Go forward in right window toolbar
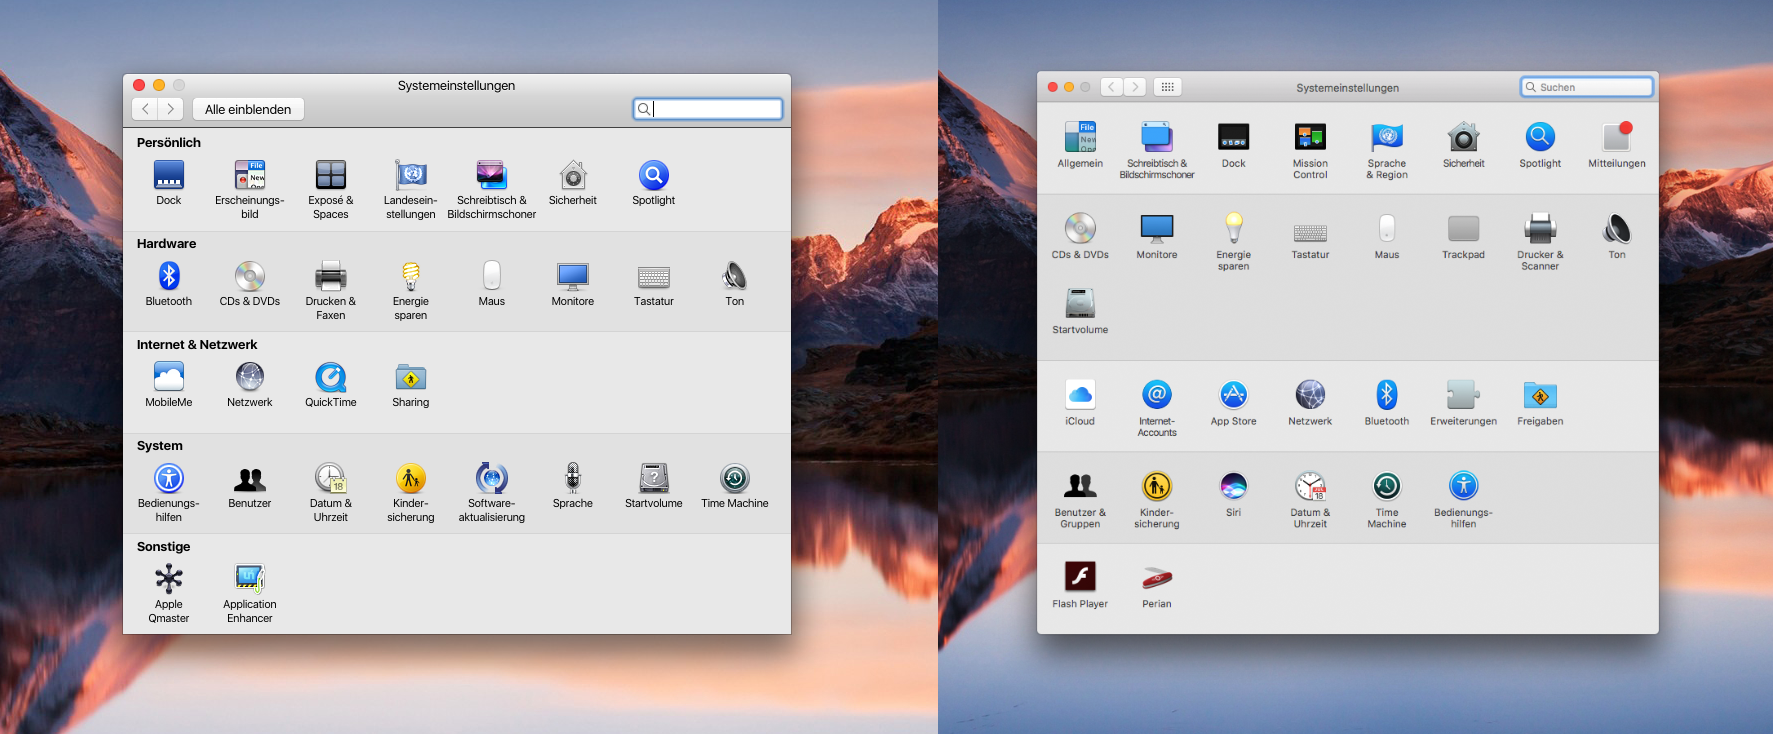The height and width of the screenshot is (734, 1773). pyautogui.click(x=1135, y=87)
